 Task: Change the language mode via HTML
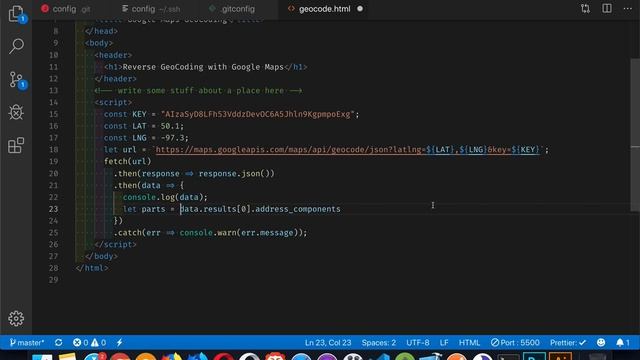pyautogui.click(x=469, y=342)
